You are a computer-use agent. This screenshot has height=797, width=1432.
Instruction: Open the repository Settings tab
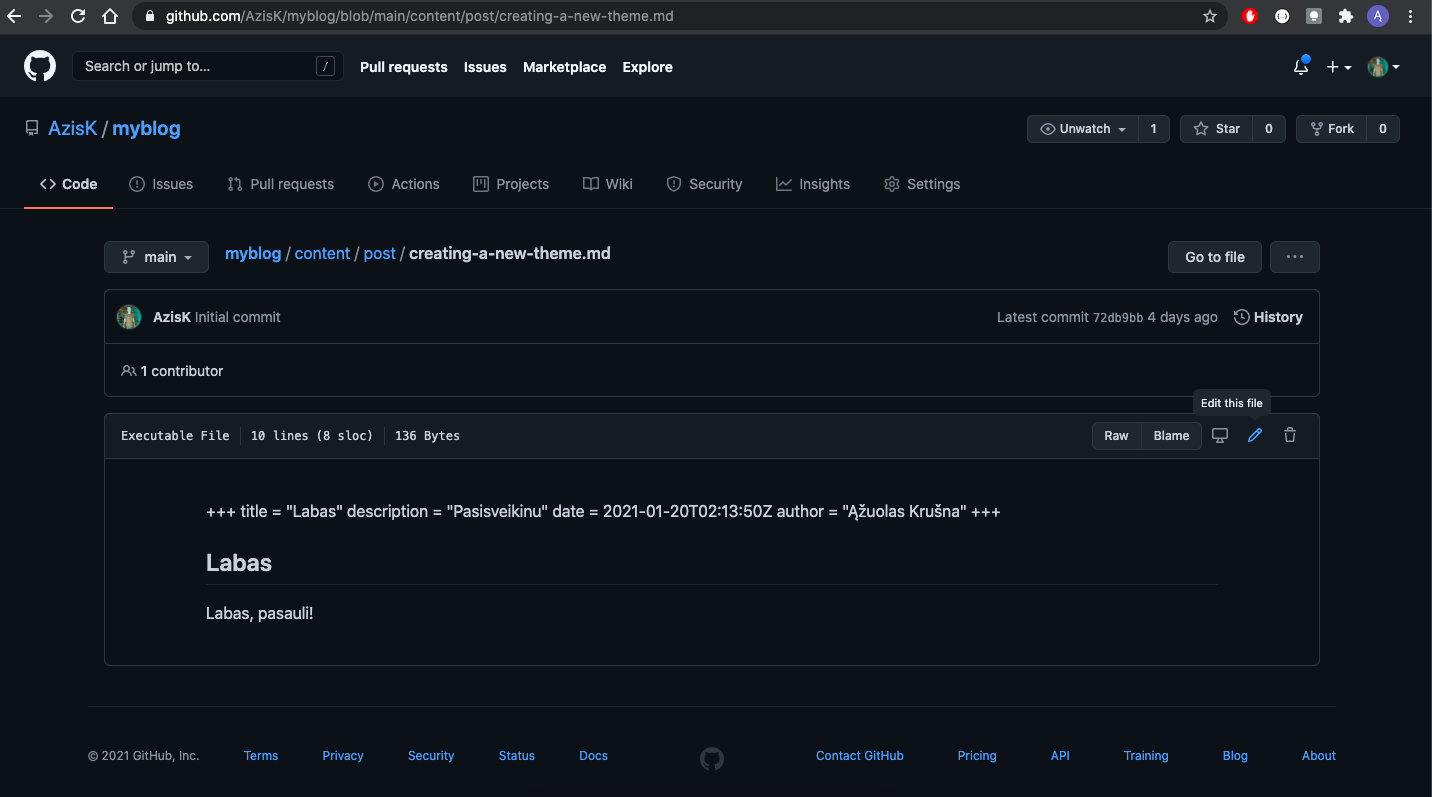[922, 184]
